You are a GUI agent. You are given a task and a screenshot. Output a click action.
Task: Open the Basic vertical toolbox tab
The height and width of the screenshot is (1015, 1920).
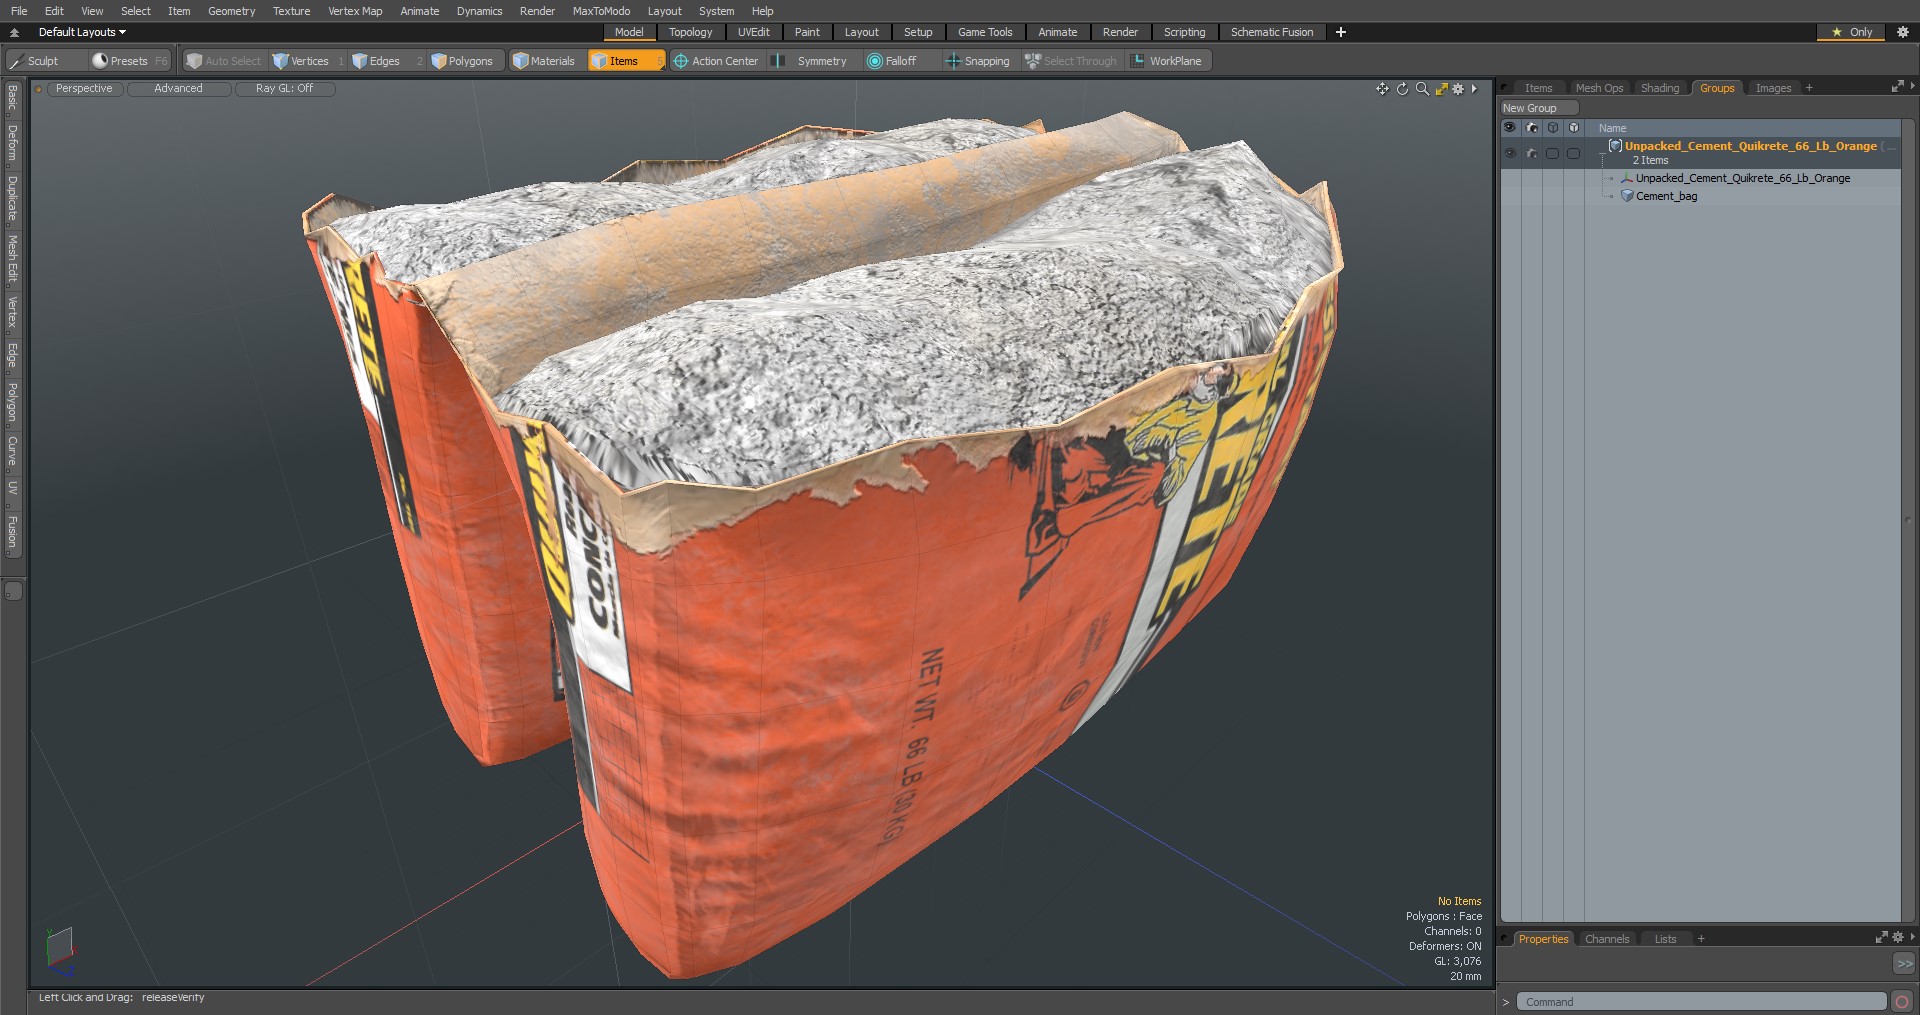13,98
